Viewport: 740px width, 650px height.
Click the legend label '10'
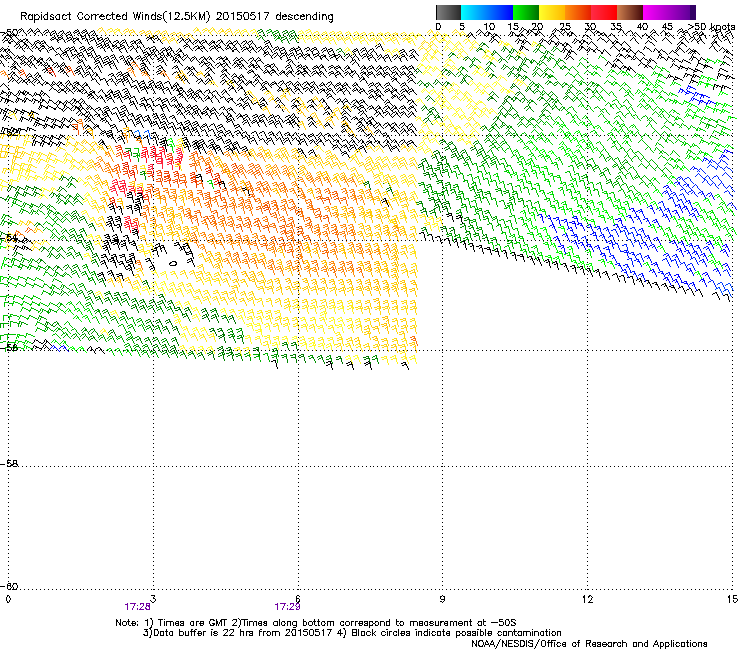(x=489, y=27)
